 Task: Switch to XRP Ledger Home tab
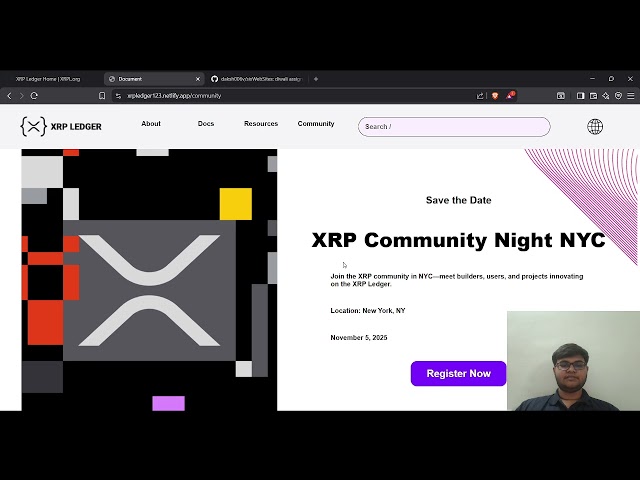coord(48,79)
